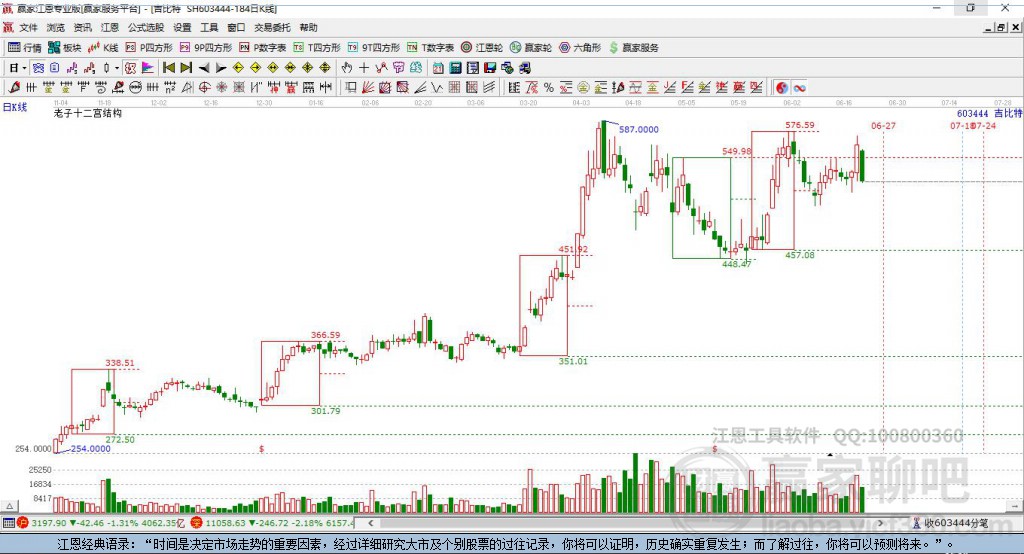Click the 448.47 price label
This screenshot has height=554, width=1024.
(737, 264)
